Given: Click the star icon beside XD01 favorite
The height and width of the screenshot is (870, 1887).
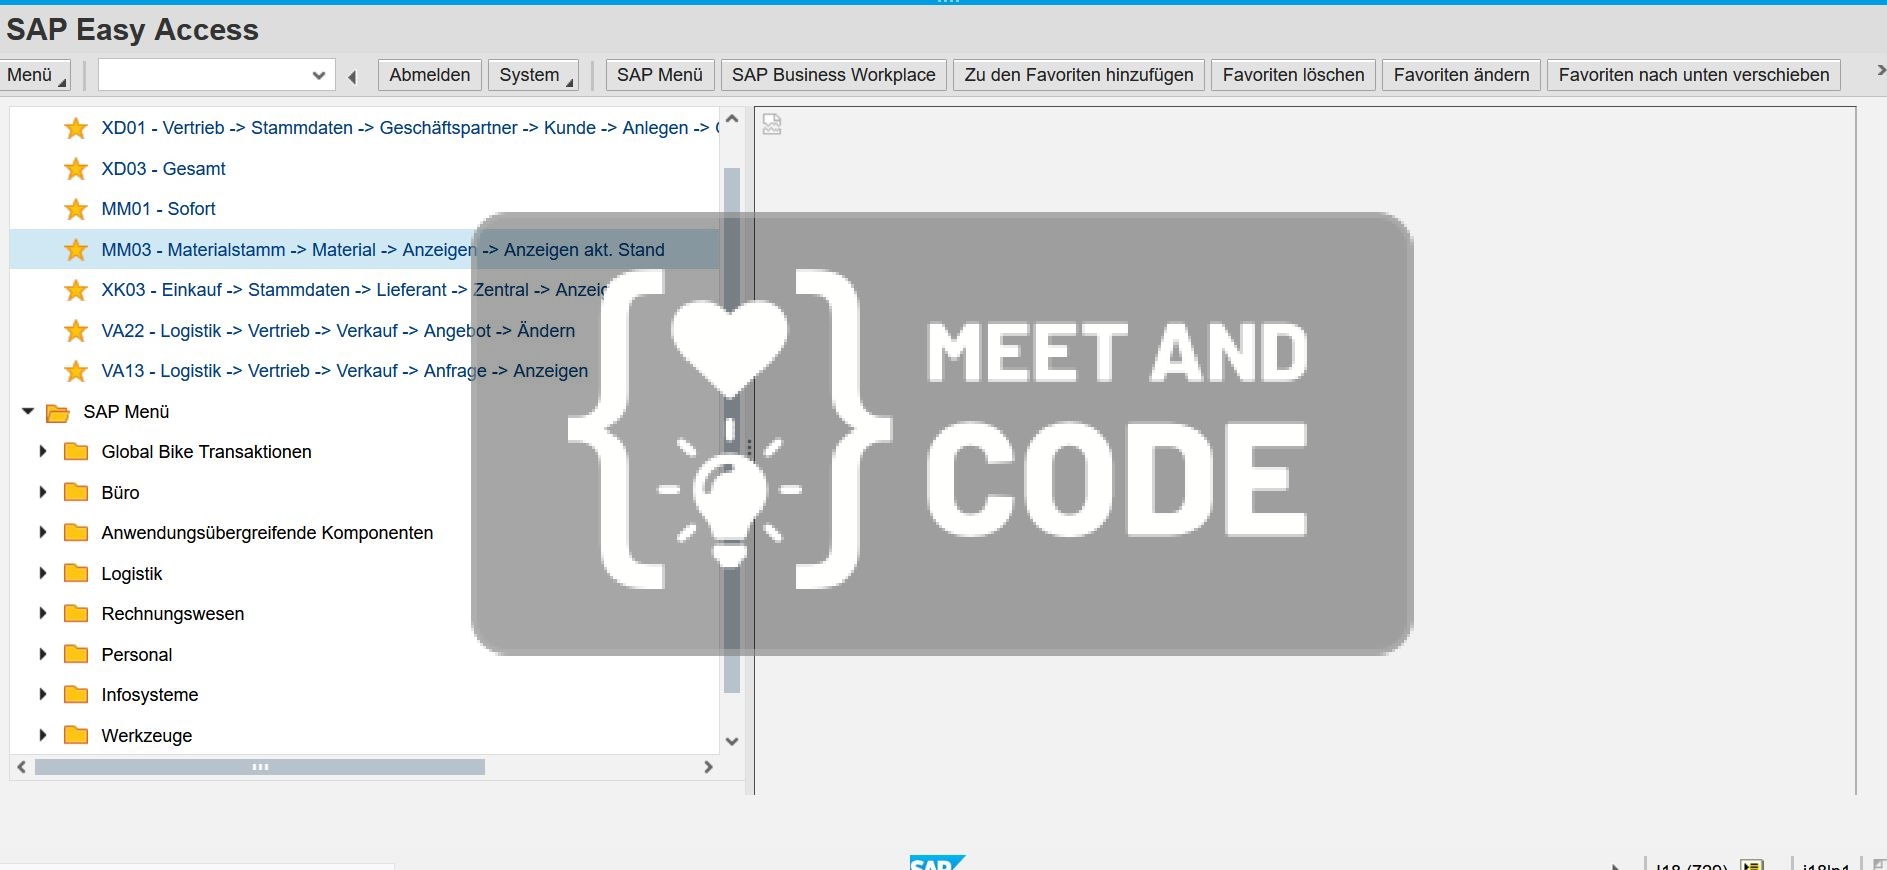Looking at the screenshot, I should [x=76, y=128].
